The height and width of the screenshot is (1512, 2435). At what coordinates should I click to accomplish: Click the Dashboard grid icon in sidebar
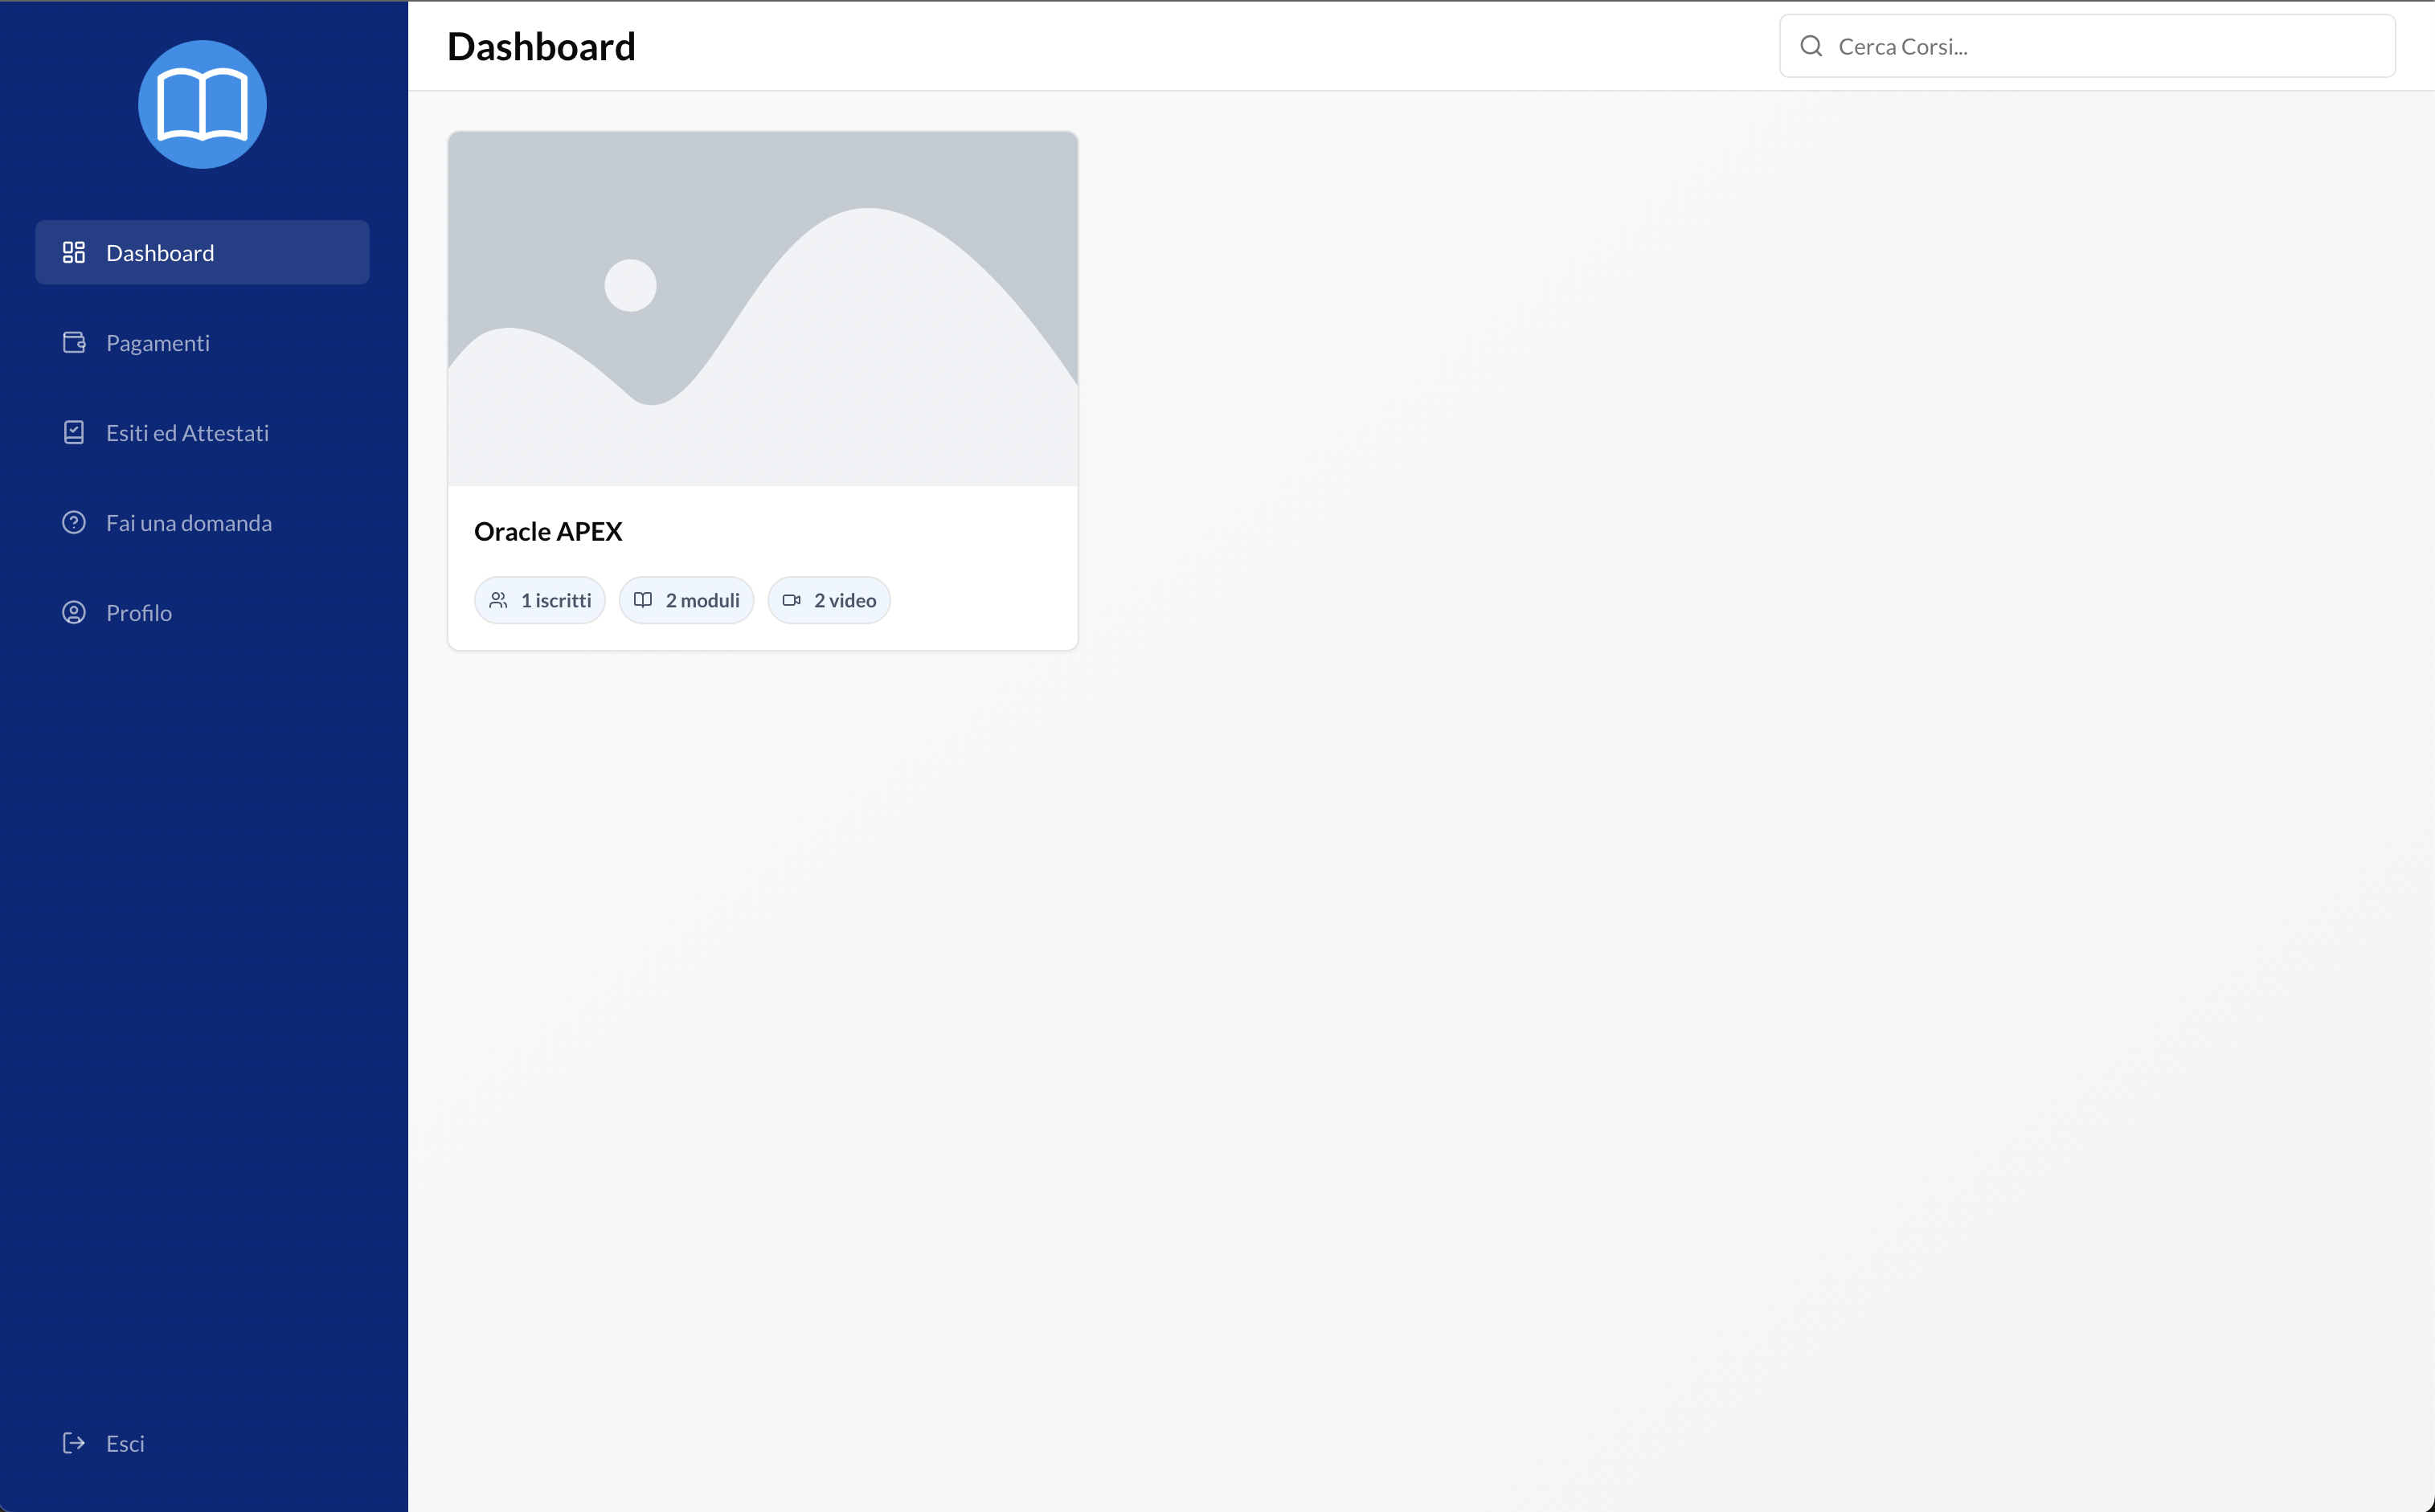(x=74, y=252)
